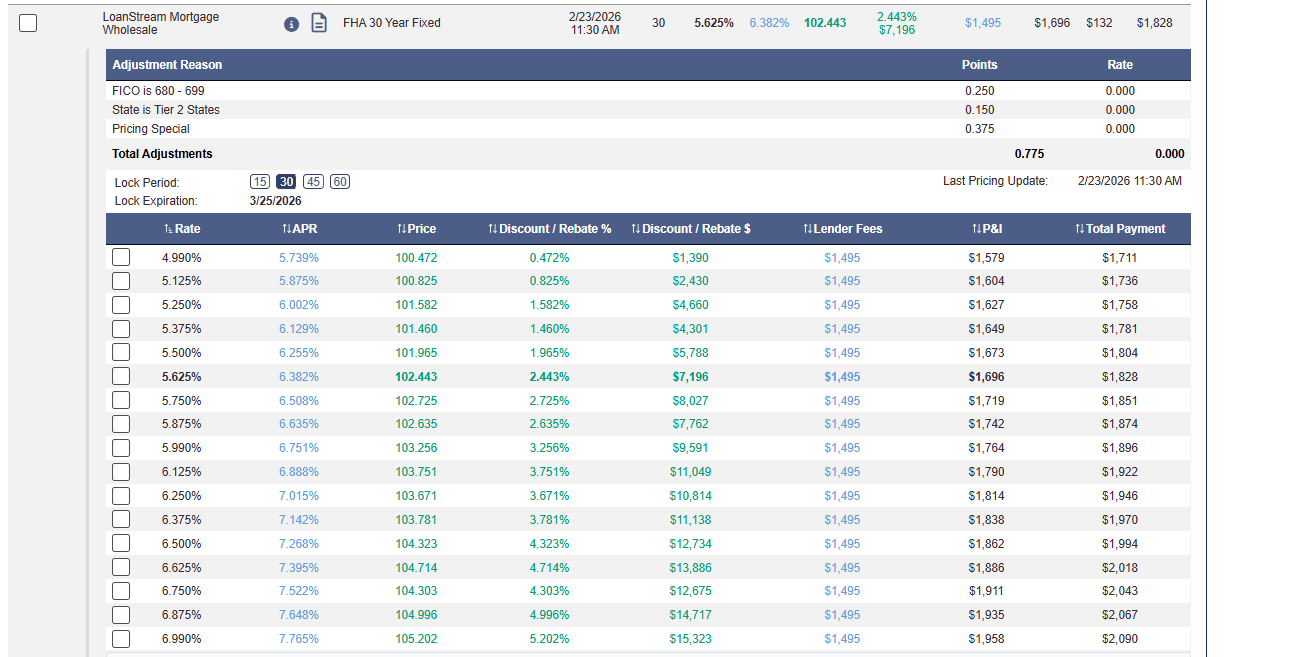Screen dimensions: 1292x657
Task: Tick the 6.990% rate row checkbox
Action: [x=121, y=639]
